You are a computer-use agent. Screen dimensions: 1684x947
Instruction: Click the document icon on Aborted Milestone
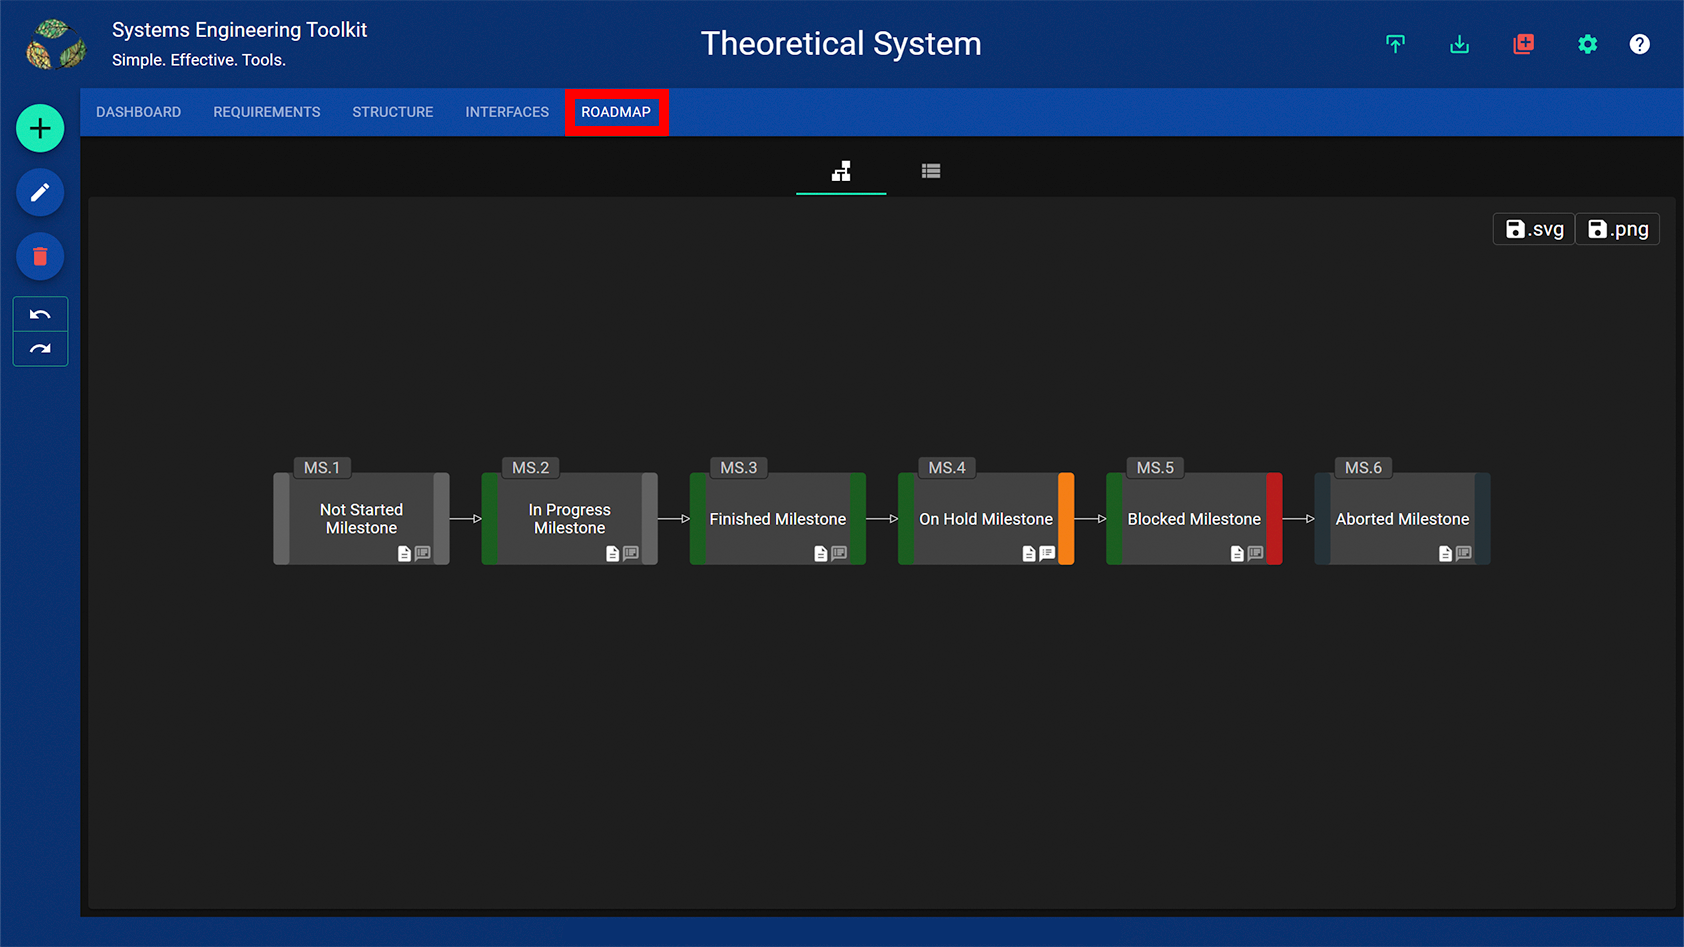(x=1444, y=553)
